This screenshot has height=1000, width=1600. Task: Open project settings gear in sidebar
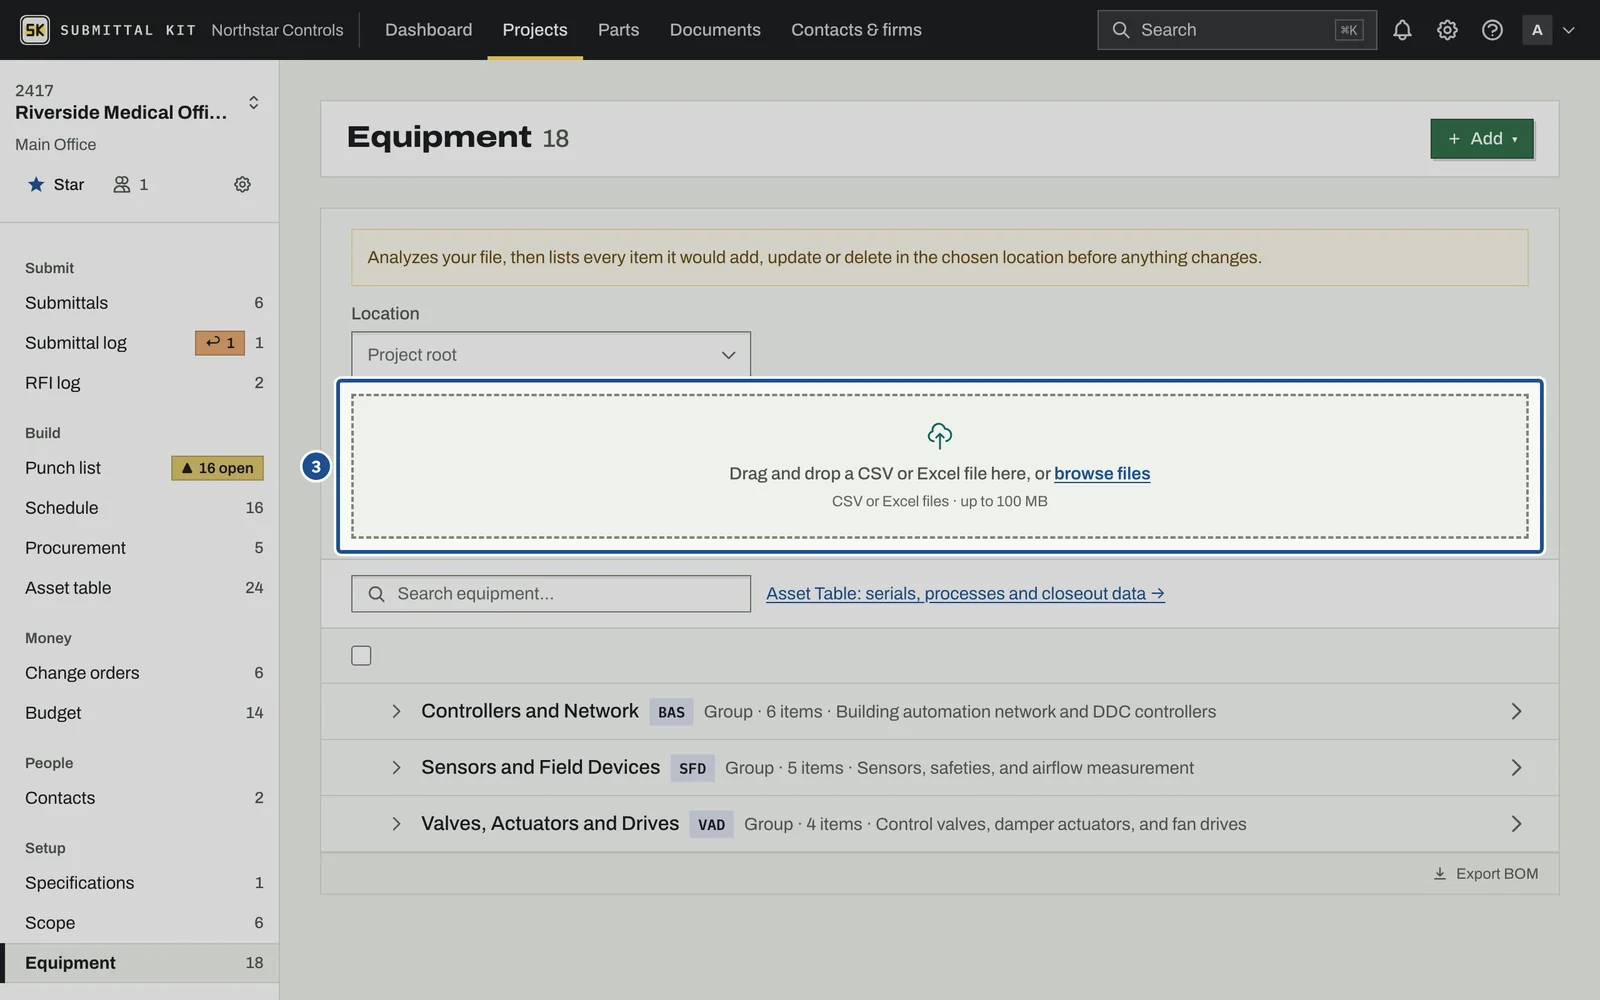click(242, 184)
